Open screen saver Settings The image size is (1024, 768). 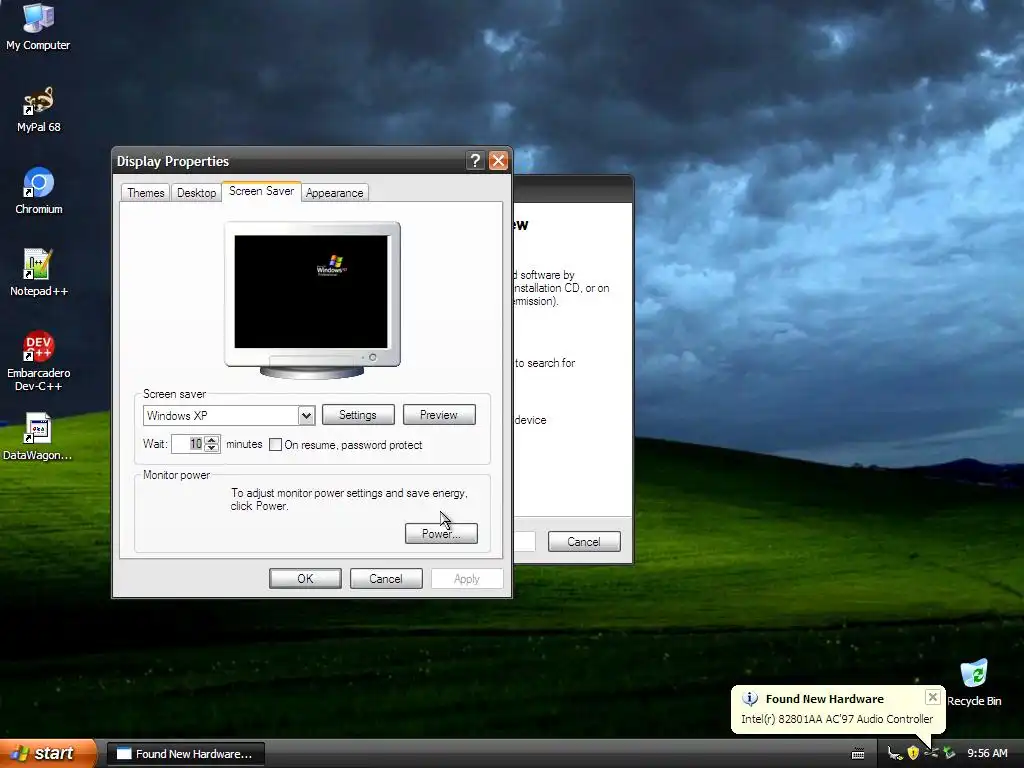tap(358, 415)
